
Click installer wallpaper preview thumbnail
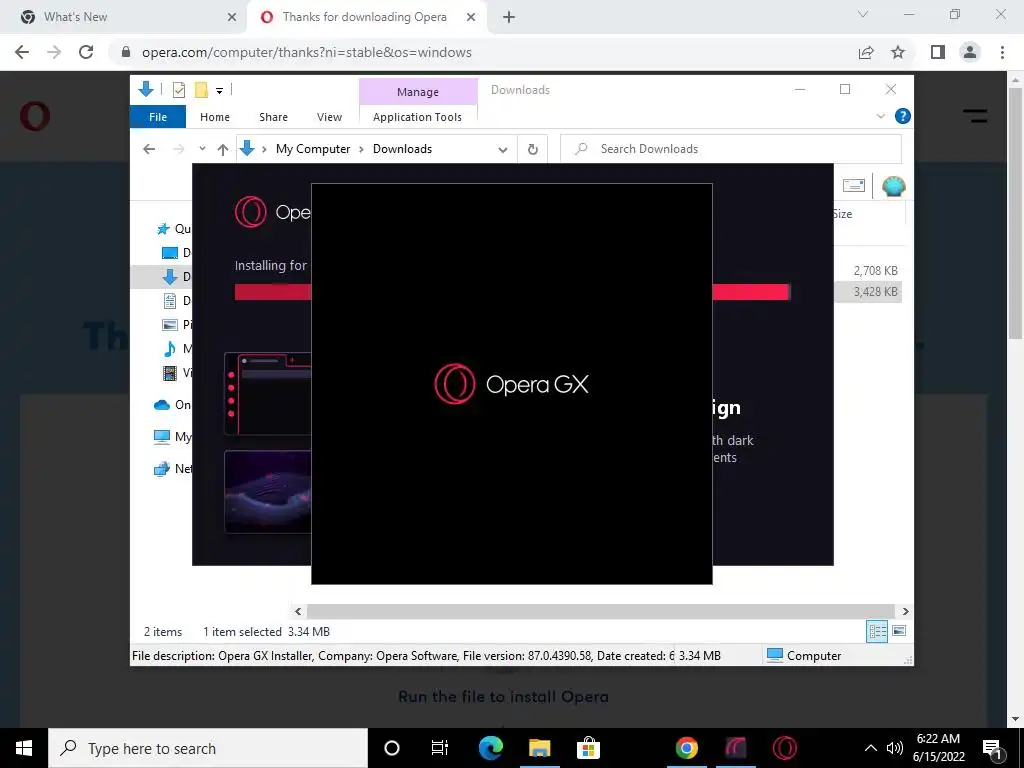click(268, 492)
